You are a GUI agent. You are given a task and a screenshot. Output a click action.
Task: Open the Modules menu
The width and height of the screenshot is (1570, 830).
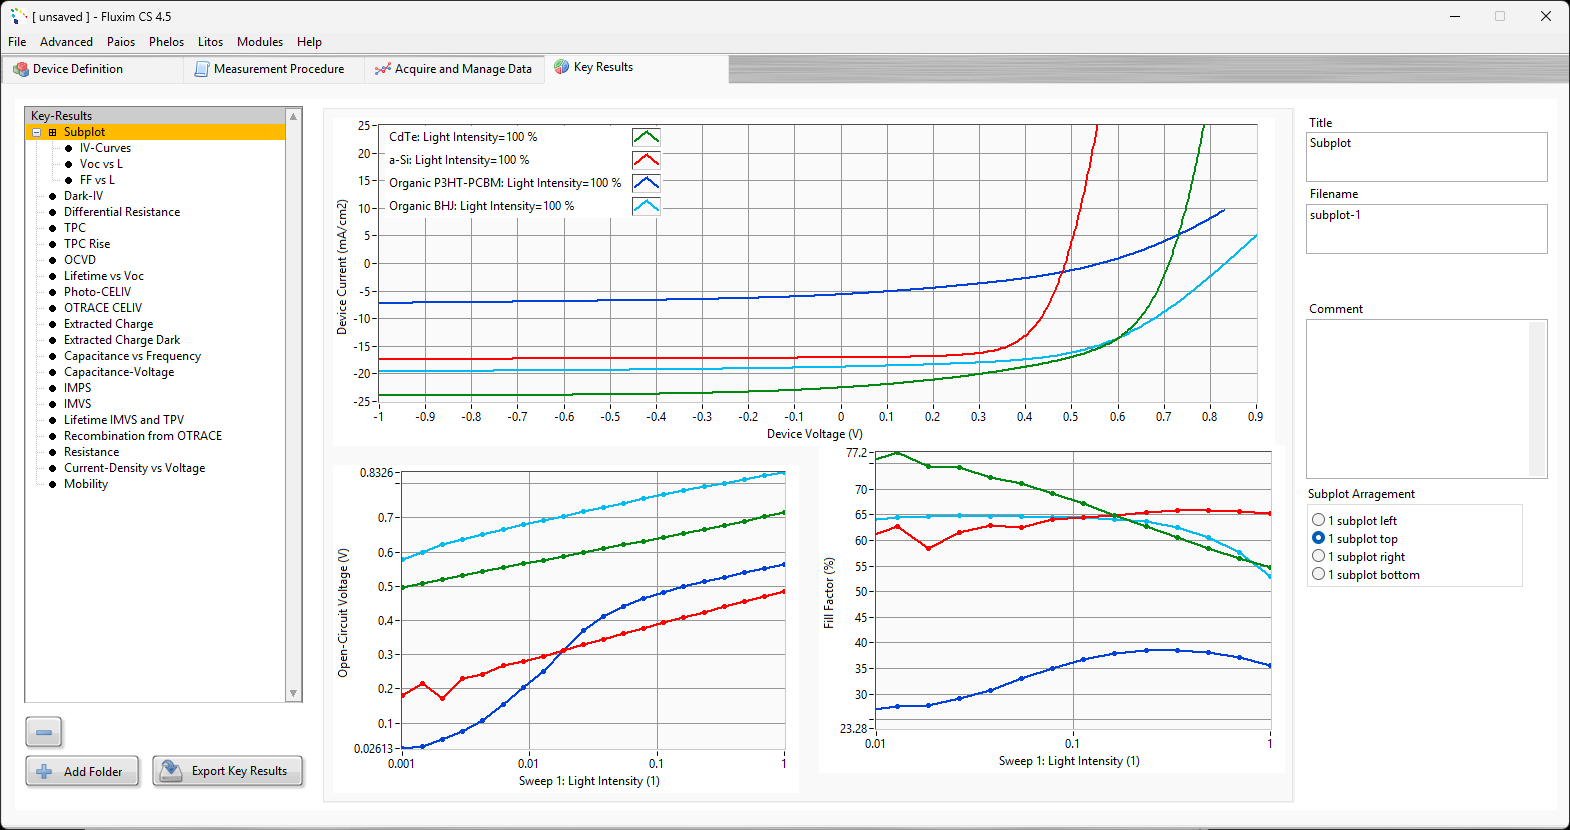[260, 42]
